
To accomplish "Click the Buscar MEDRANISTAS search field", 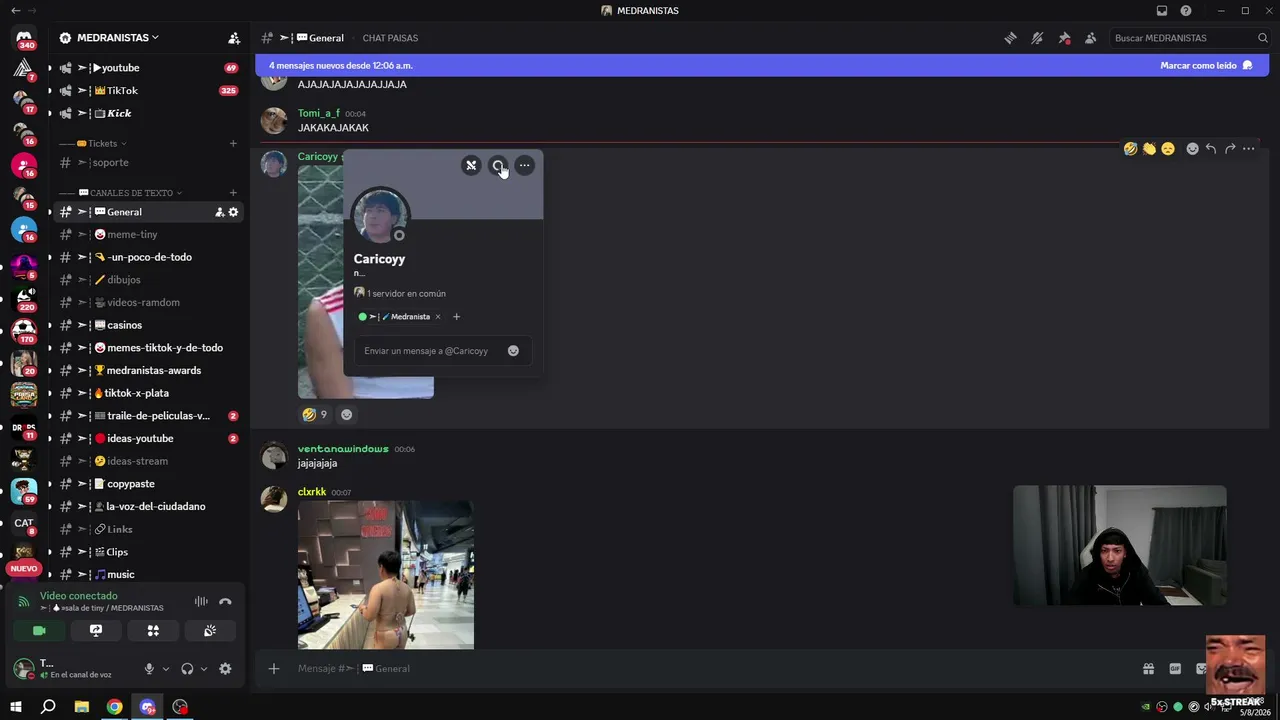I will tap(1190, 38).
